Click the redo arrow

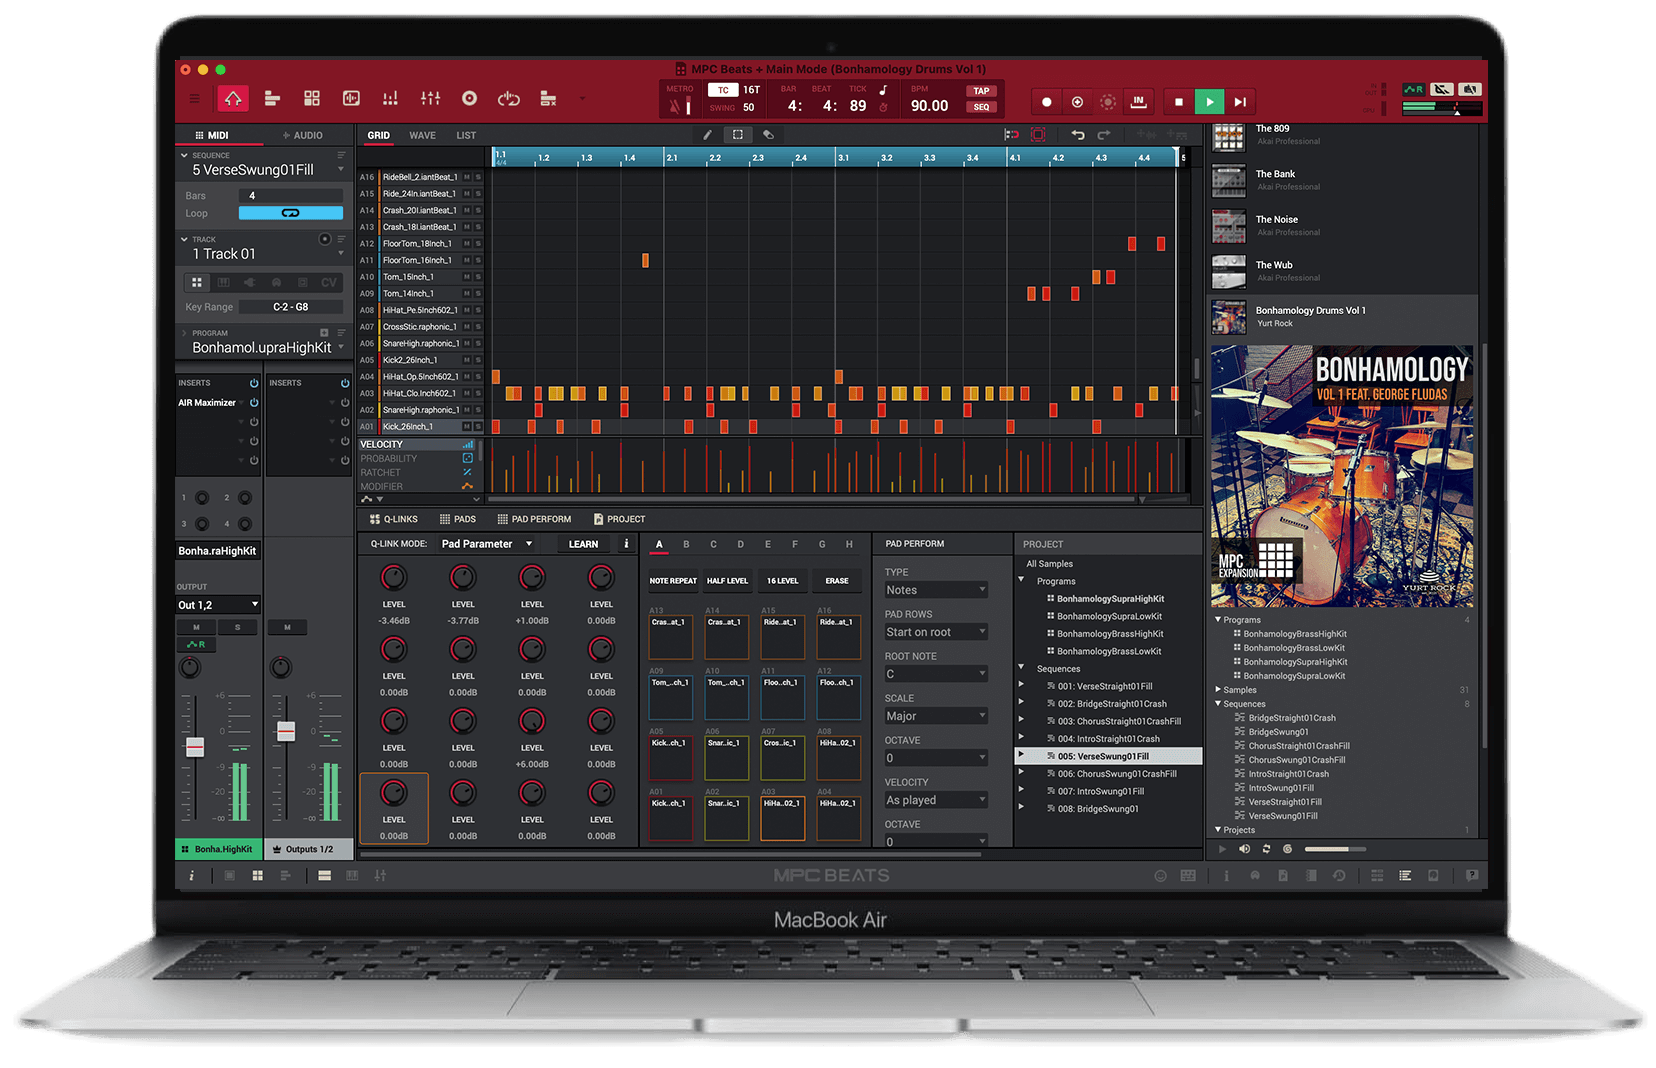tap(1104, 134)
